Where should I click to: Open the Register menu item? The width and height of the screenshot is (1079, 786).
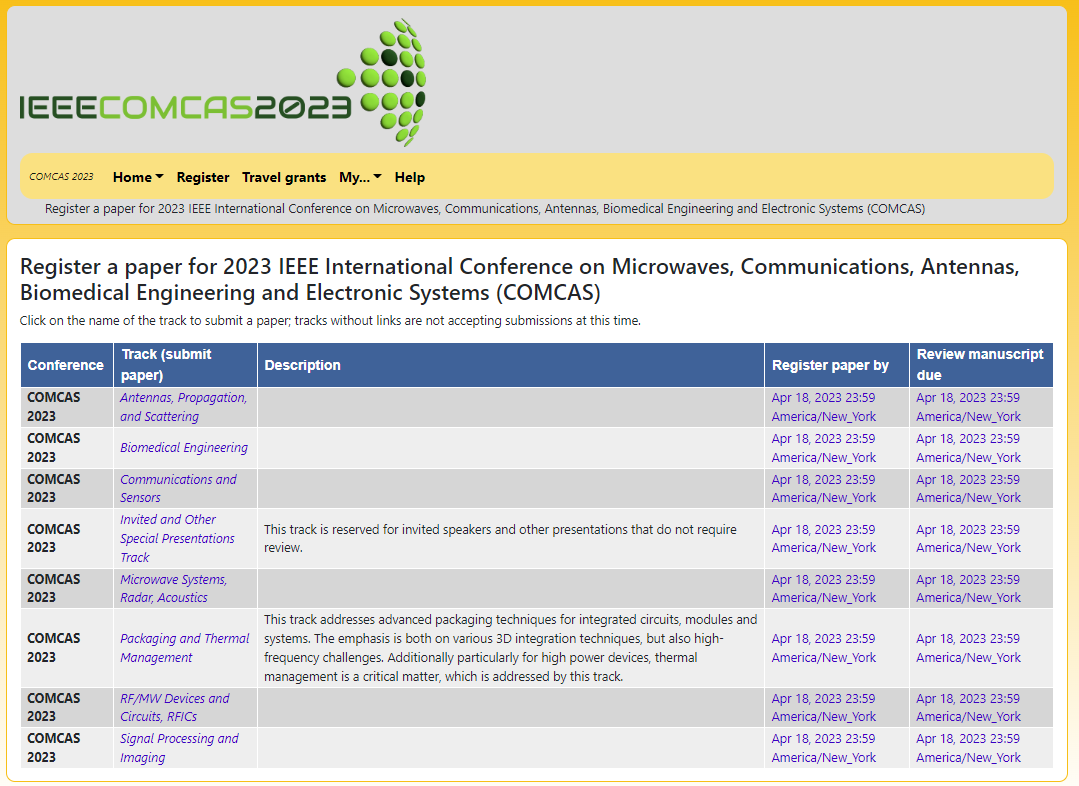pyautogui.click(x=203, y=178)
